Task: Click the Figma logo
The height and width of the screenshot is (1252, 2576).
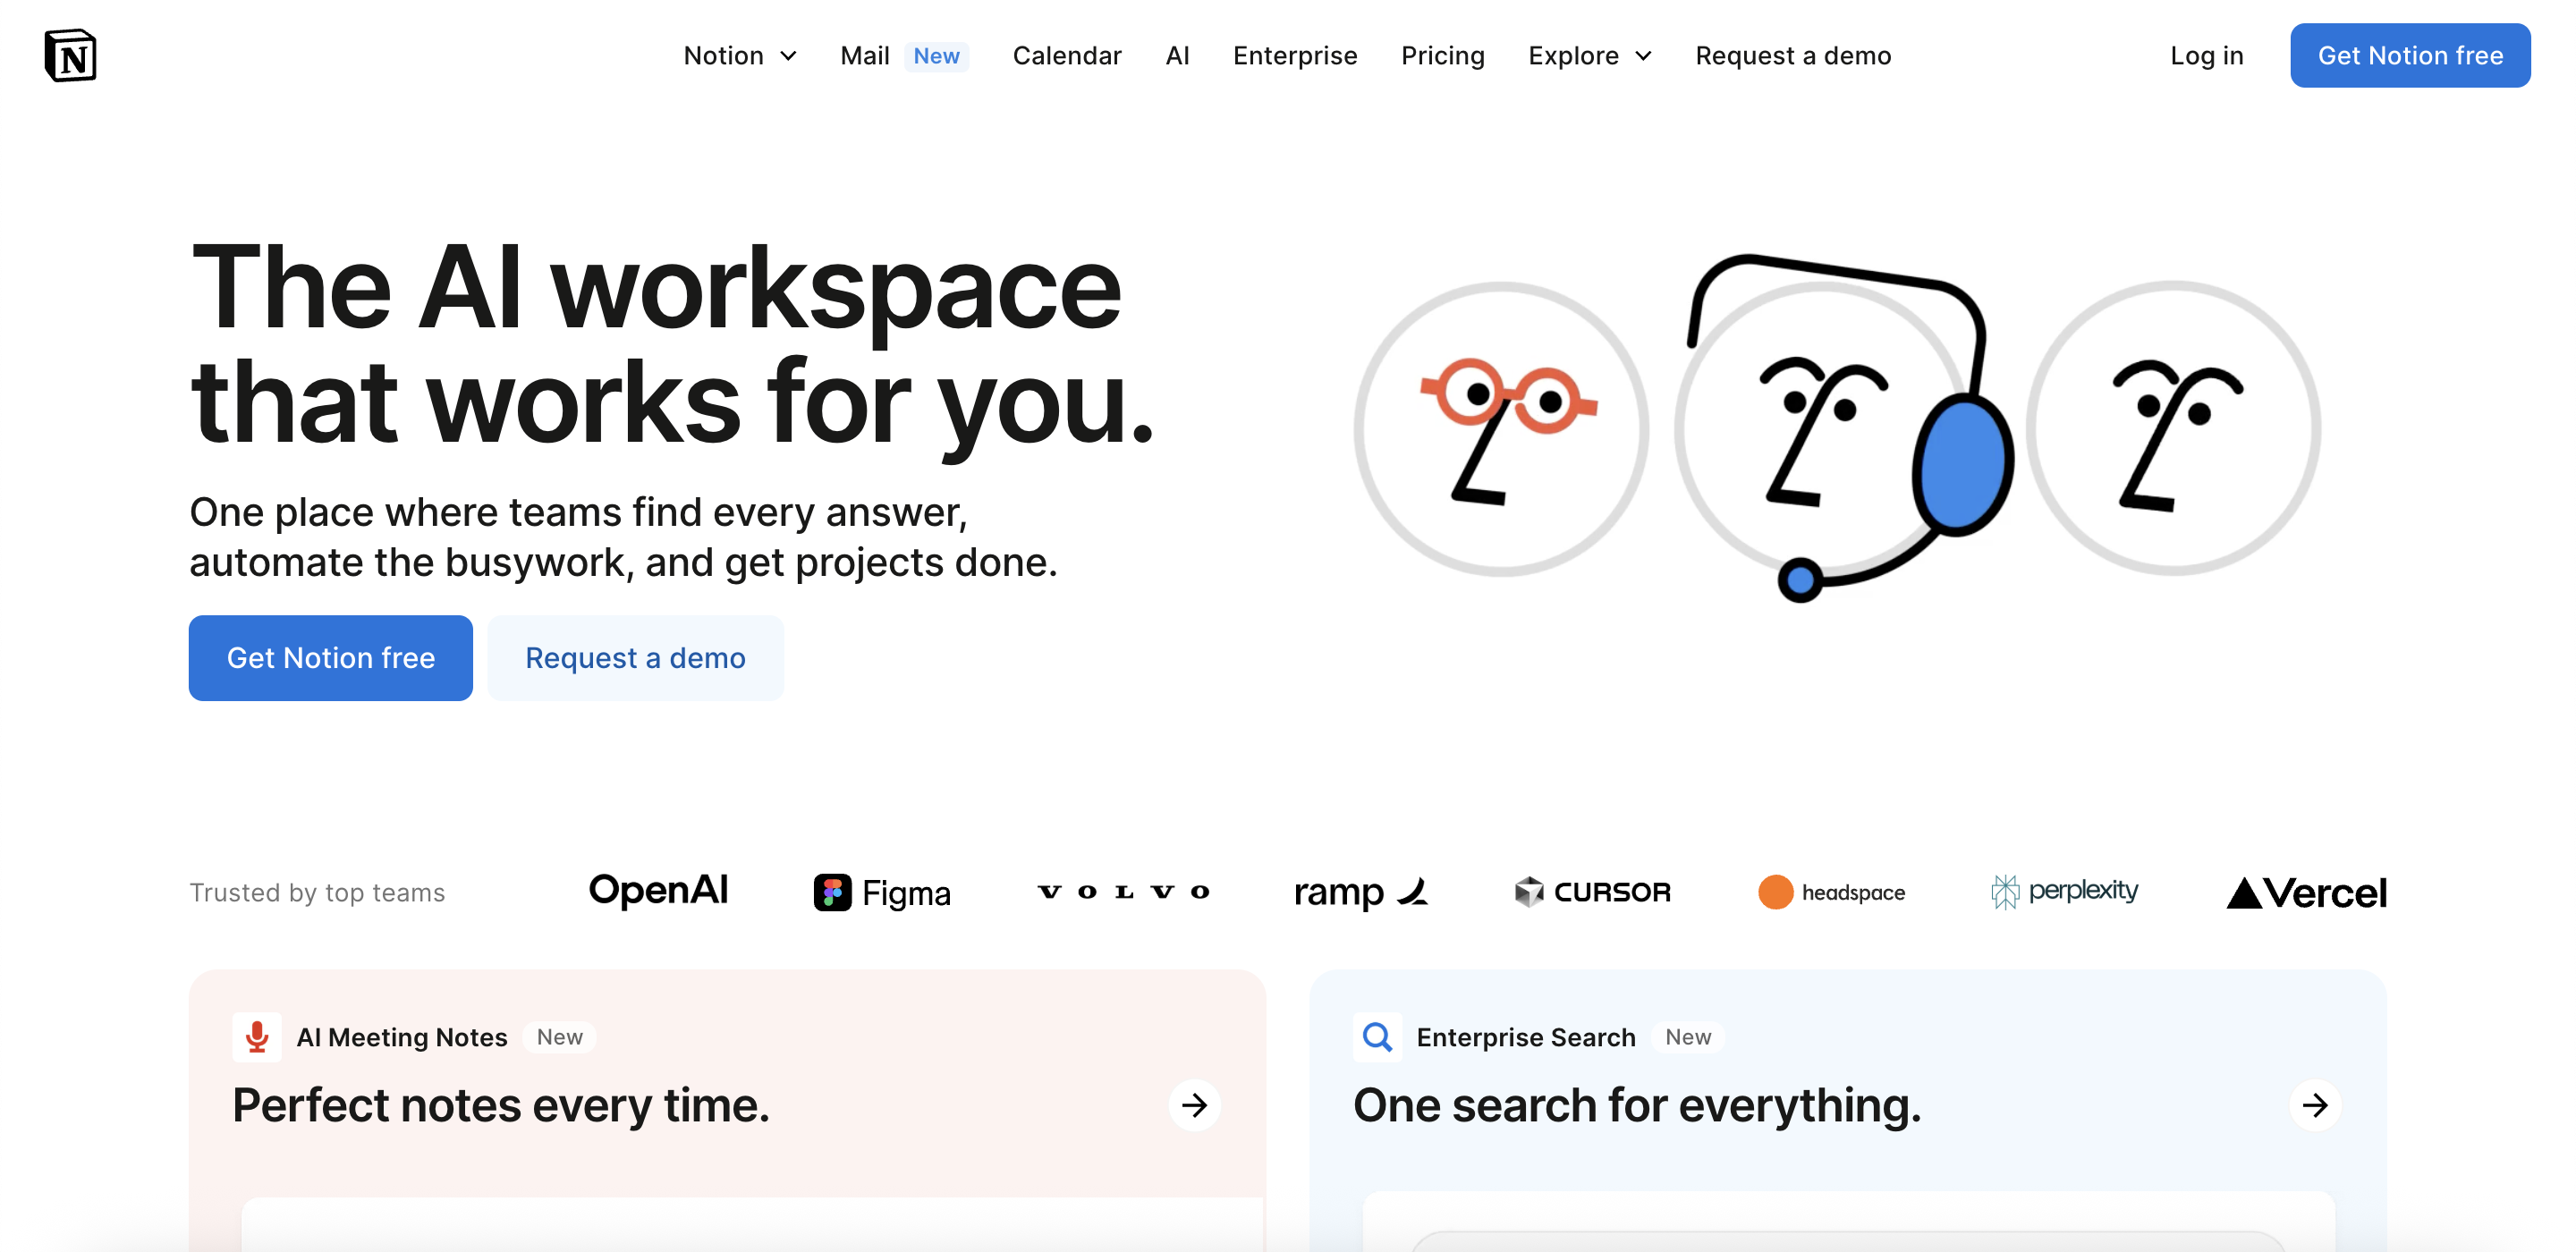Action: click(x=882, y=892)
